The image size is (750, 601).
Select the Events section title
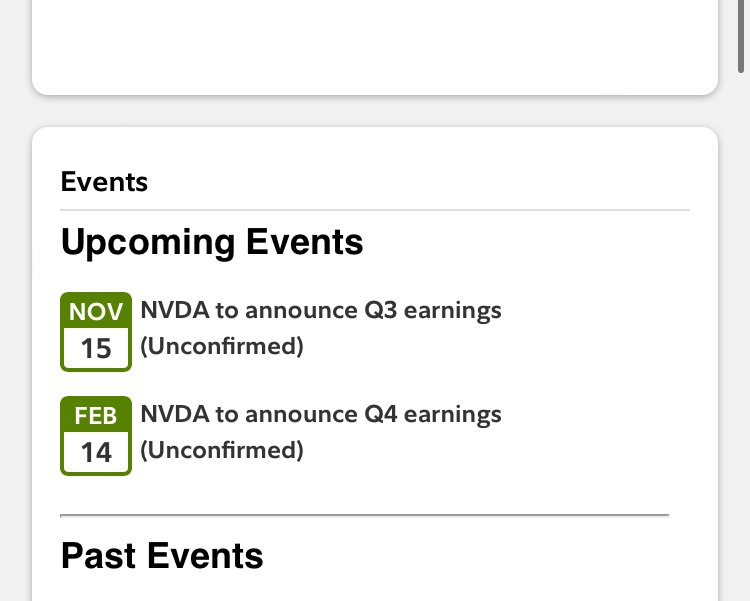tap(104, 182)
